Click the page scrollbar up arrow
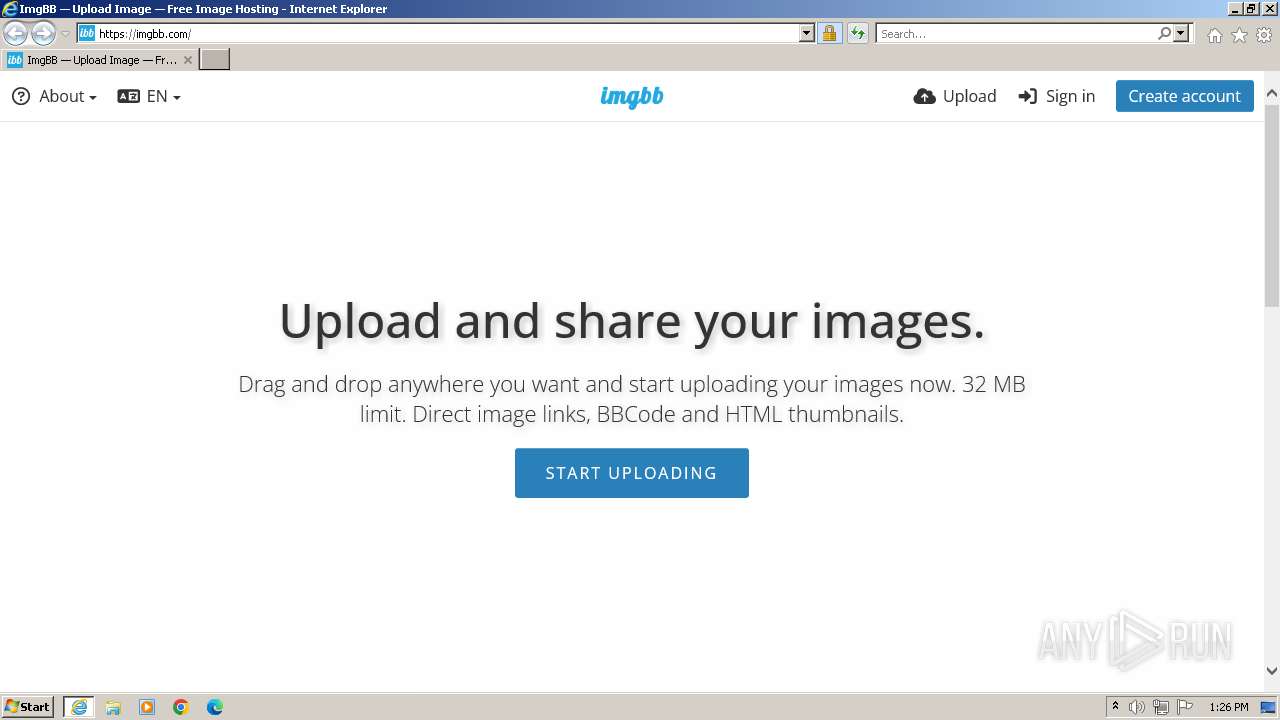The height and width of the screenshot is (720, 1280). coord(1272,94)
